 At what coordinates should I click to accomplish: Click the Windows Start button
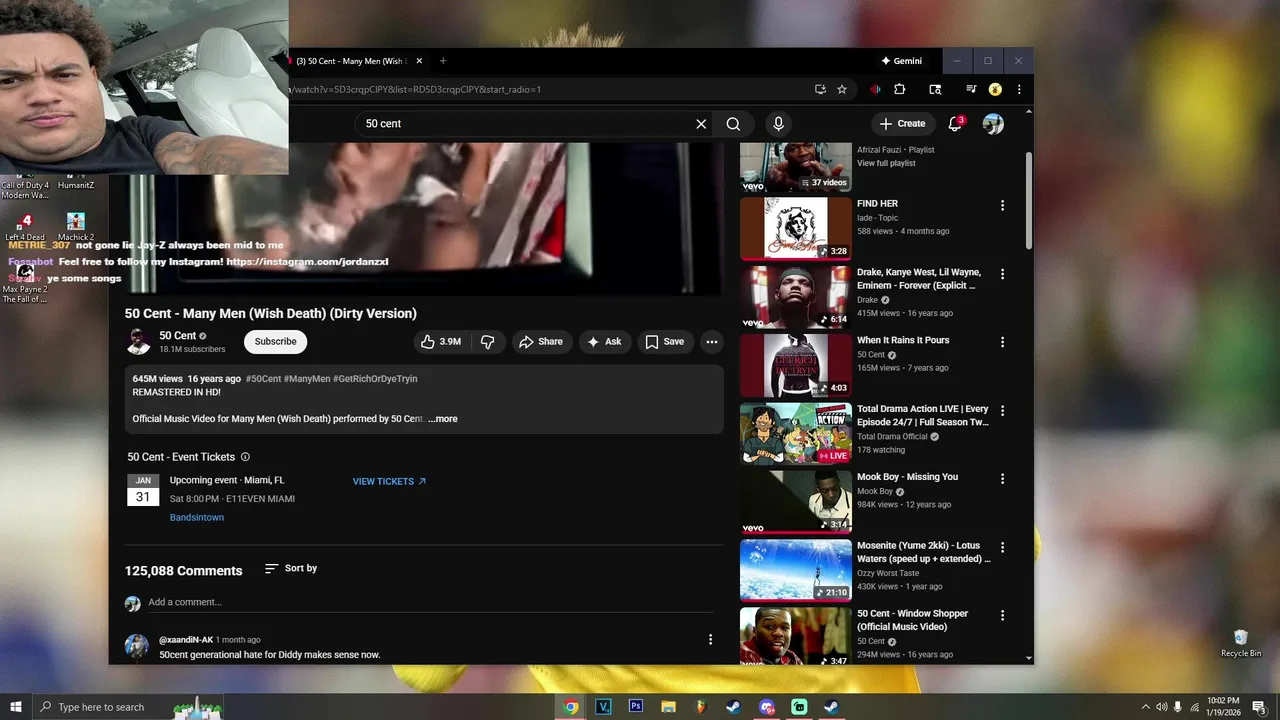click(x=16, y=707)
